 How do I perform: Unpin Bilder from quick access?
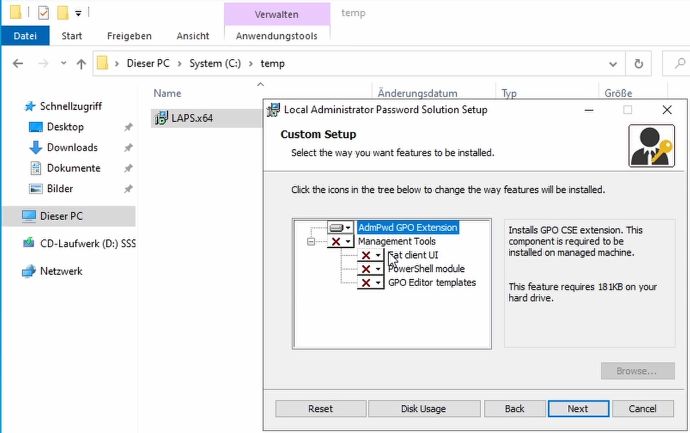[128, 189]
